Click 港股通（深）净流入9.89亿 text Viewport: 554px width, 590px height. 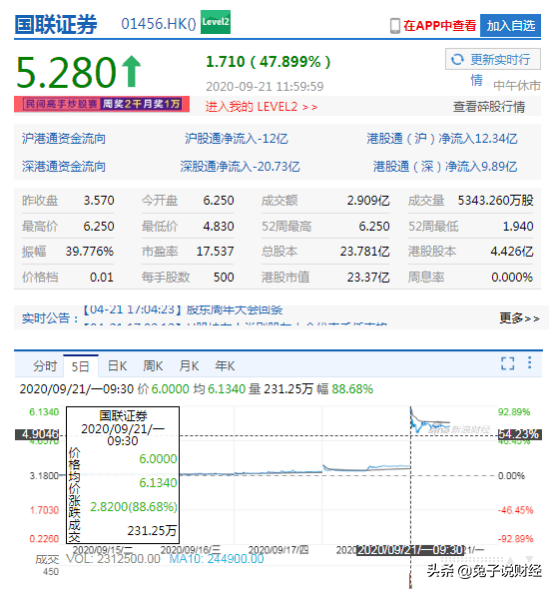445,166
